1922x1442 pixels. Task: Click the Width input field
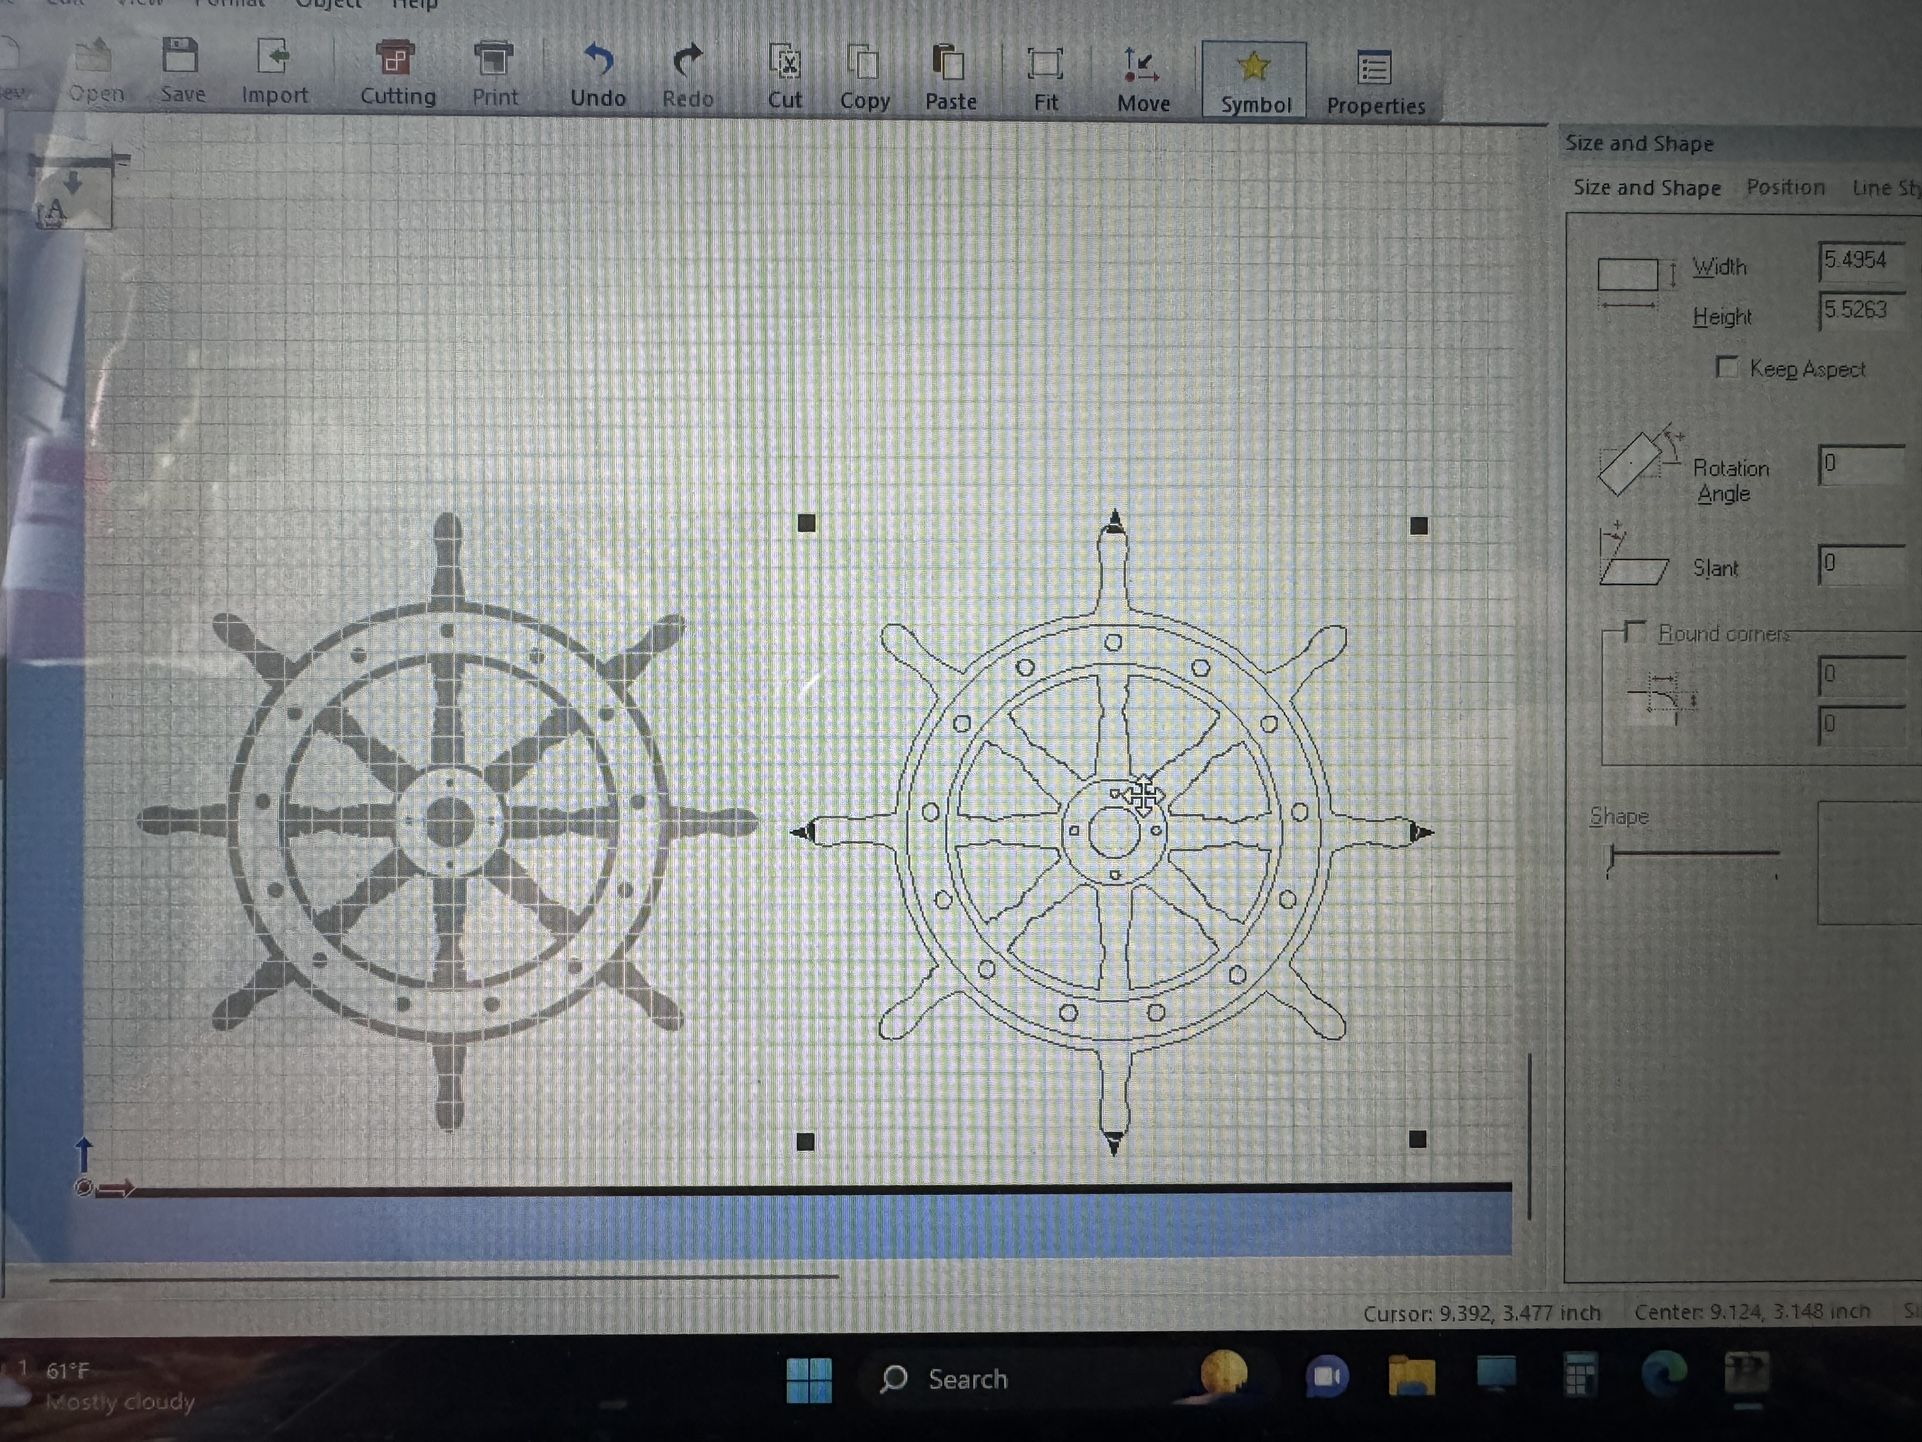coord(1861,261)
